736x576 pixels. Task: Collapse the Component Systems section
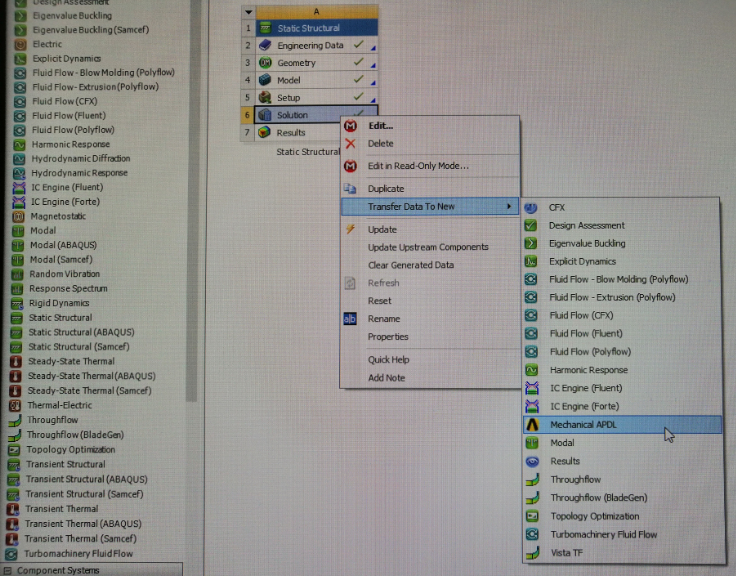pos(8,570)
